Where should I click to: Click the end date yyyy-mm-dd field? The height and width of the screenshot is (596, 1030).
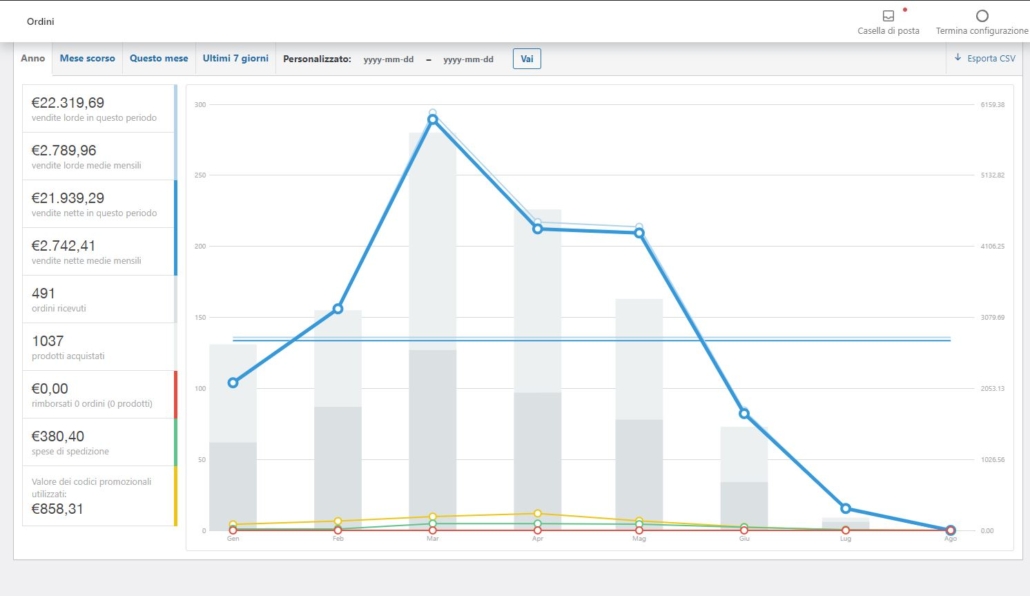pyautogui.click(x=468, y=60)
